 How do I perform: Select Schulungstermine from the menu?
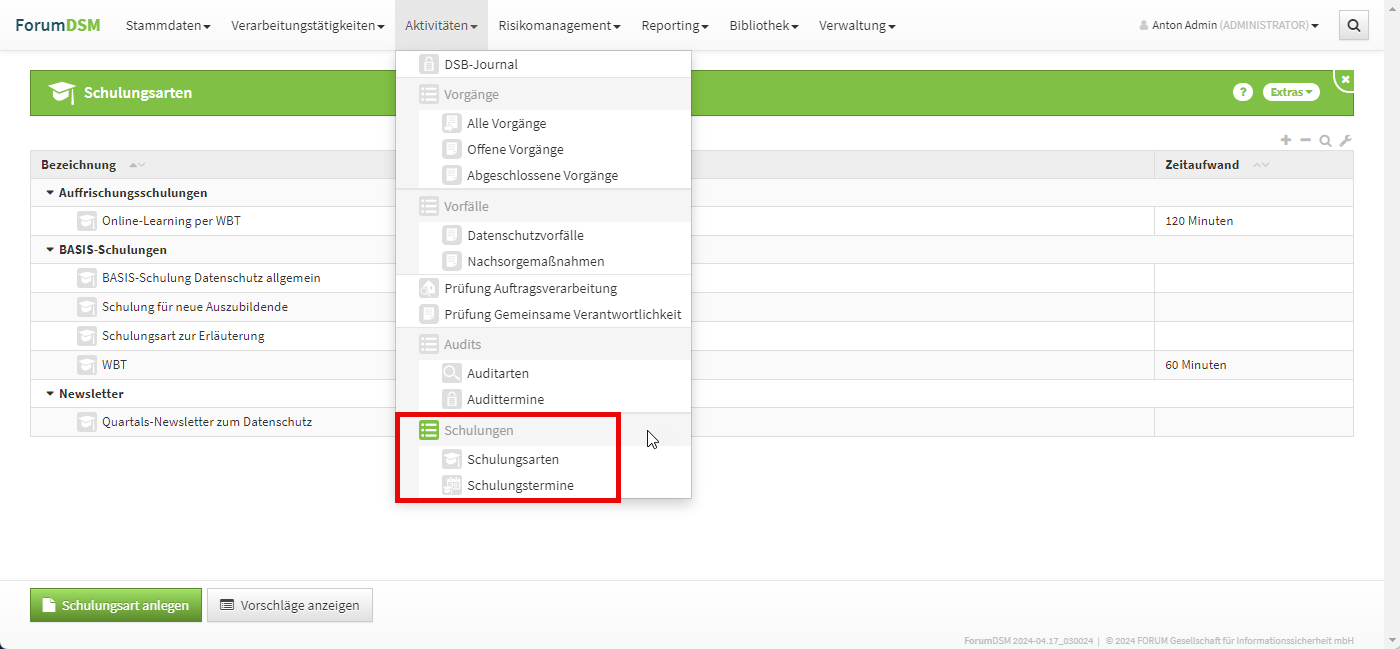point(520,485)
